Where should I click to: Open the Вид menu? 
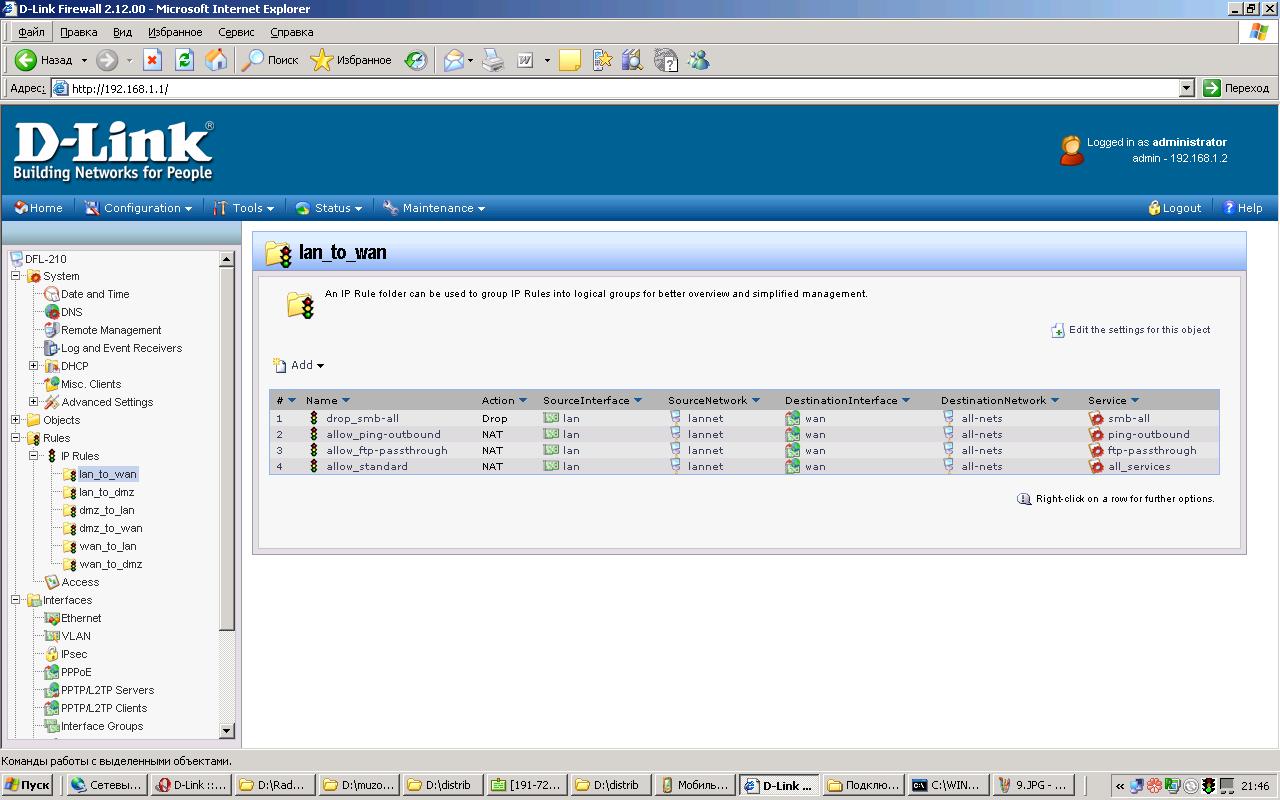point(122,32)
